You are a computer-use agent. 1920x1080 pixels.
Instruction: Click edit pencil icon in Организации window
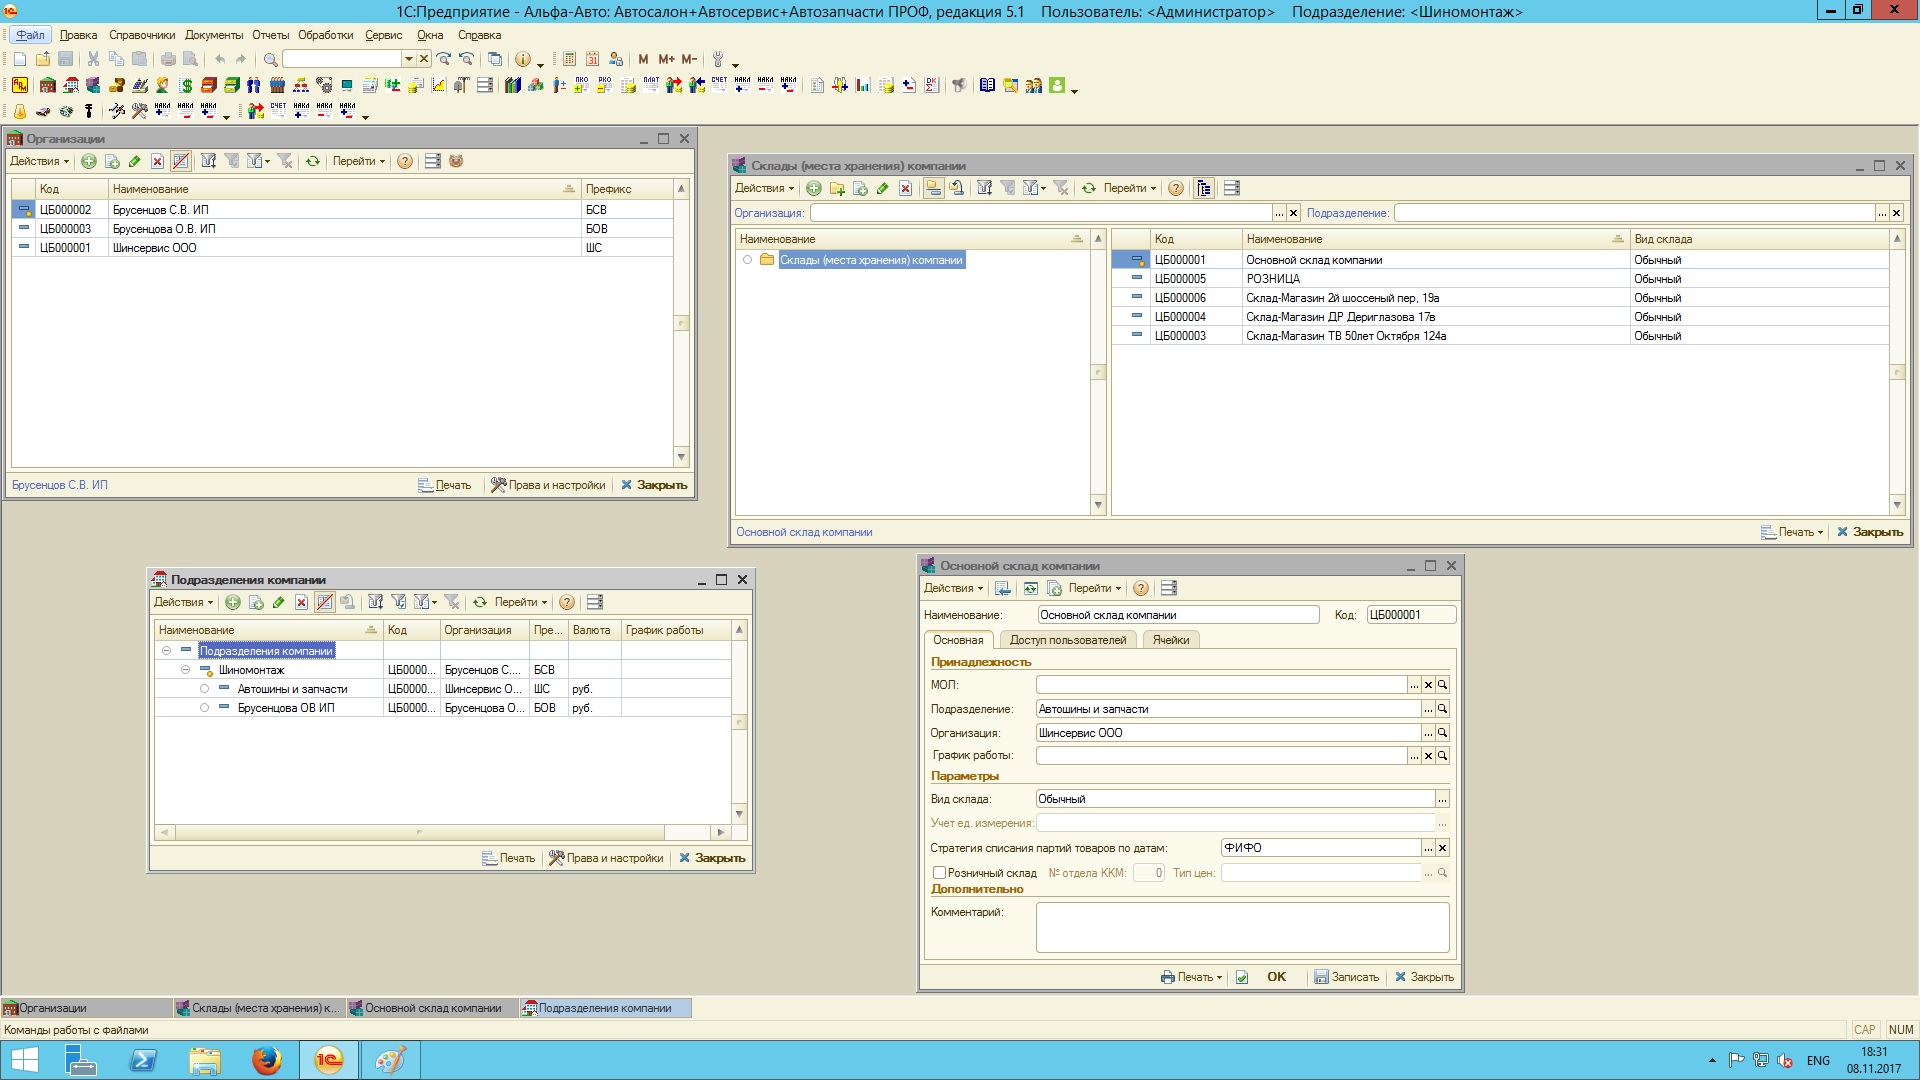(135, 161)
